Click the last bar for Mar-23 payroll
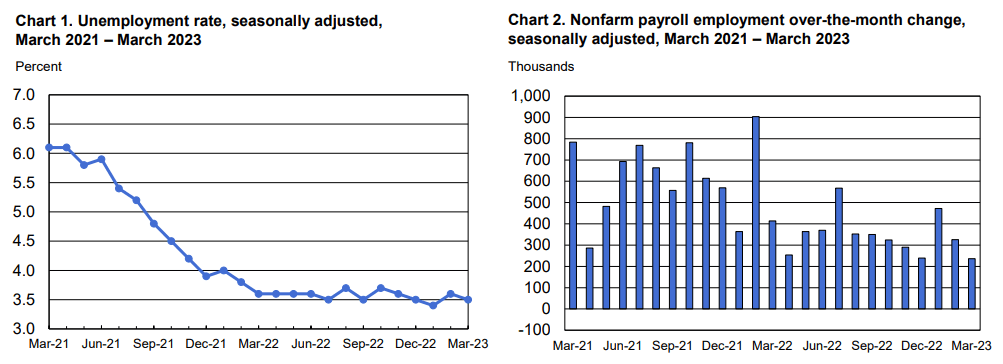1003x364 pixels. 972,284
